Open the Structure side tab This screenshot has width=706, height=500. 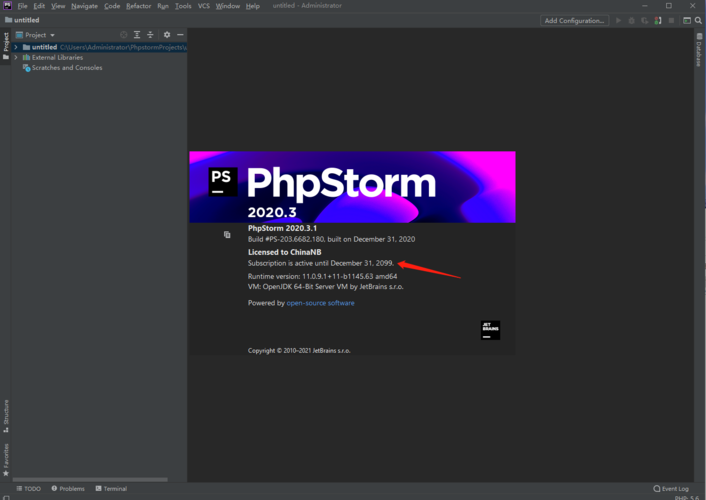coord(6,416)
